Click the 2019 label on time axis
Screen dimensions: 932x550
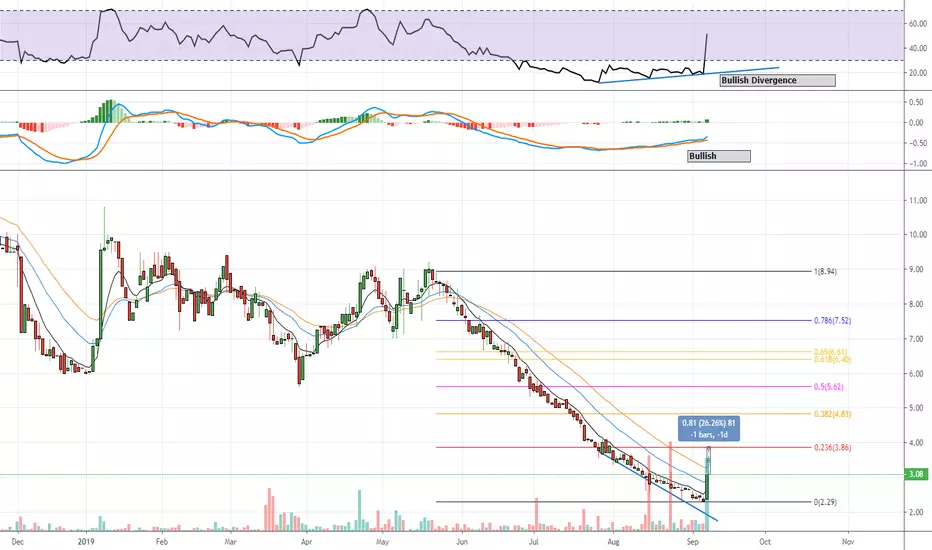pyautogui.click(x=86, y=542)
